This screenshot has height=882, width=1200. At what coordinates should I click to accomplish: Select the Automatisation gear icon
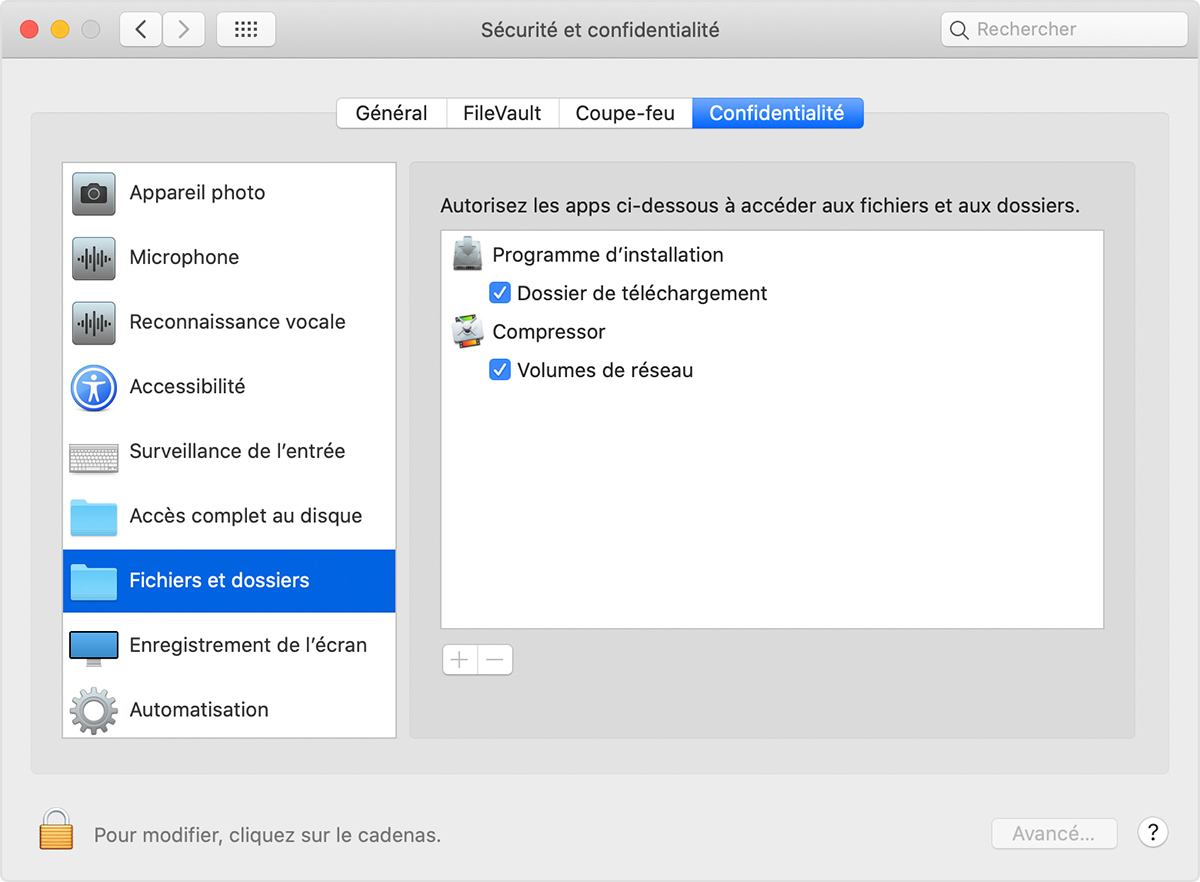click(93, 710)
